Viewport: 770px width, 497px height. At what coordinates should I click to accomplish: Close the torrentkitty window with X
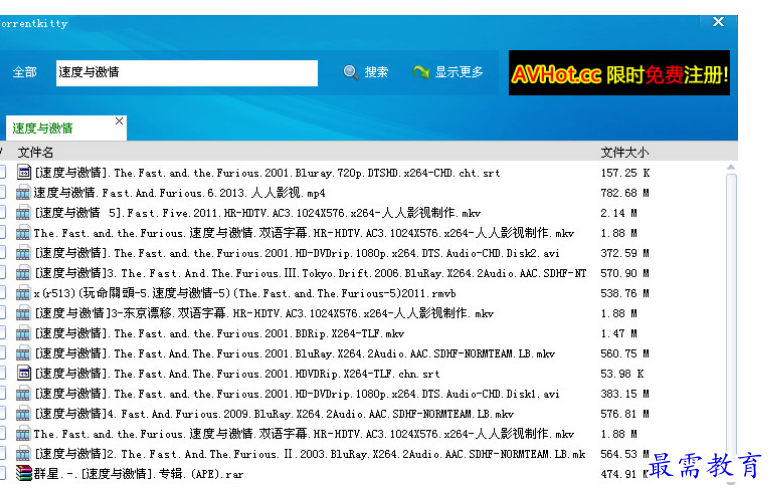pos(718,22)
